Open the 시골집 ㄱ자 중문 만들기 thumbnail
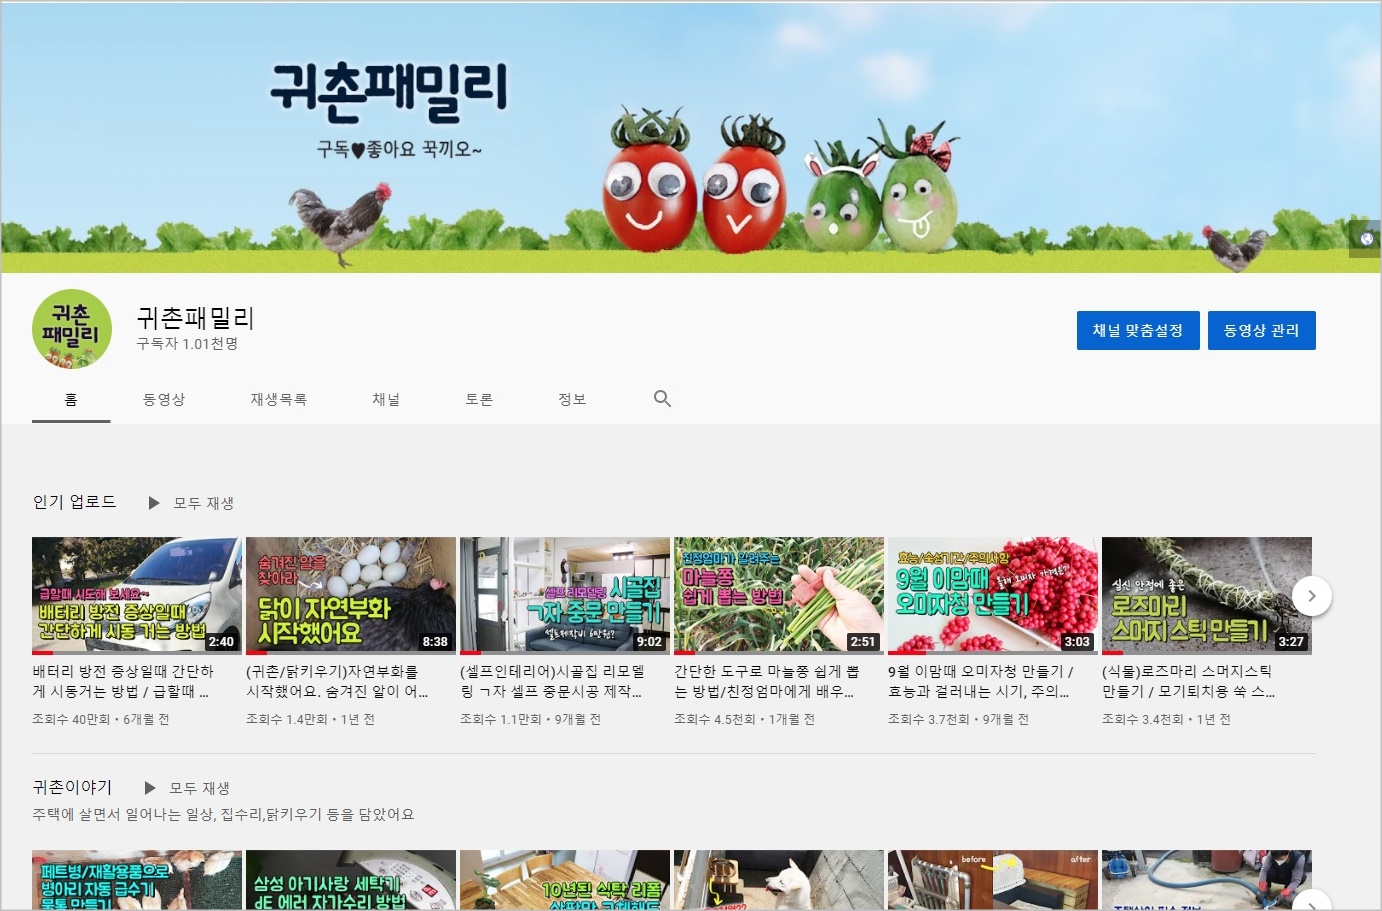The height and width of the screenshot is (911, 1382). point(565,596)
